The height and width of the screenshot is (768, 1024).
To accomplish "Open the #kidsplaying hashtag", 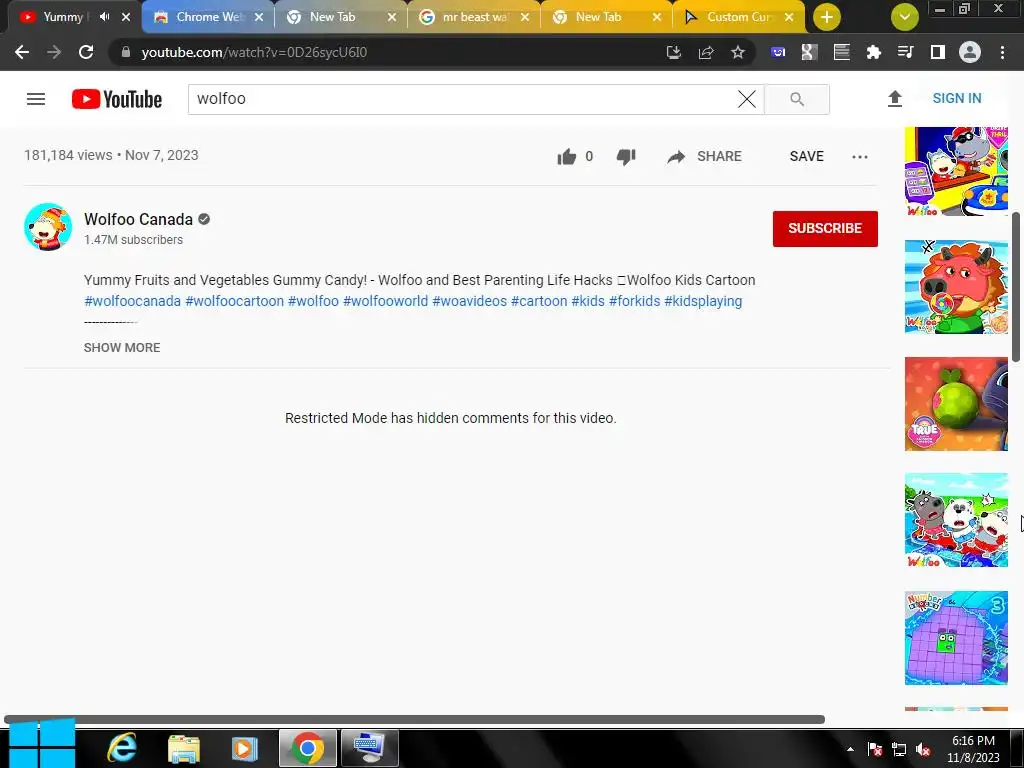I will (x=703, y=301).
